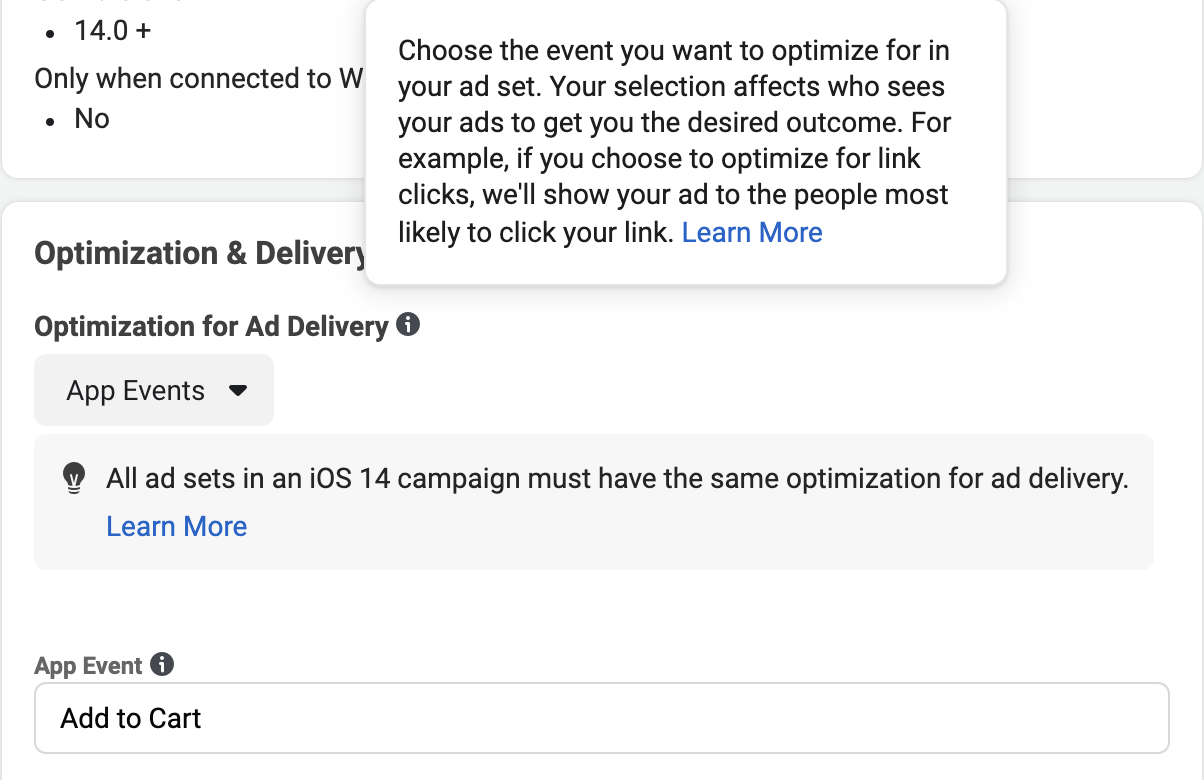
Task: Click the lightbulb tip icon
Action: (x=74, y=480)
